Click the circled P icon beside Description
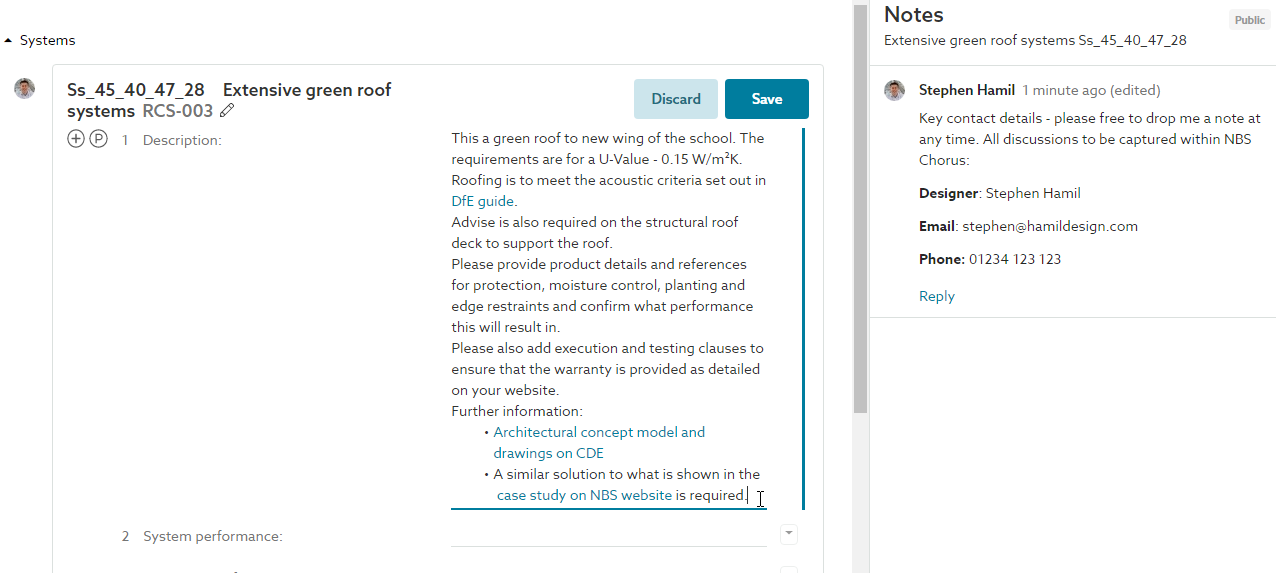 pos(98,139)
